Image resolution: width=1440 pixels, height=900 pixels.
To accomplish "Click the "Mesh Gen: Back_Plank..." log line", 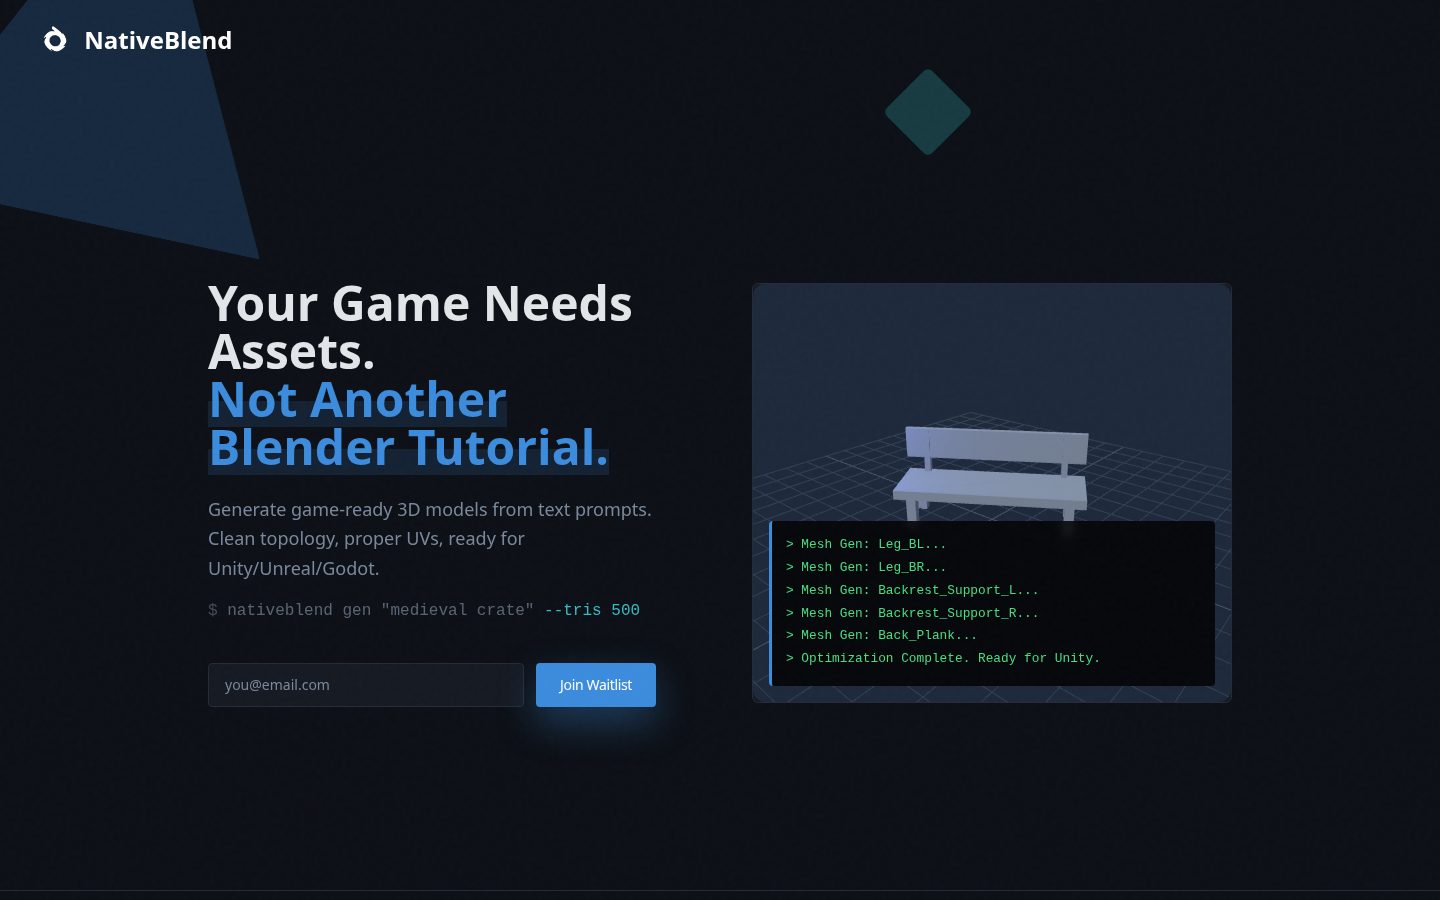I will pos(881,635).
